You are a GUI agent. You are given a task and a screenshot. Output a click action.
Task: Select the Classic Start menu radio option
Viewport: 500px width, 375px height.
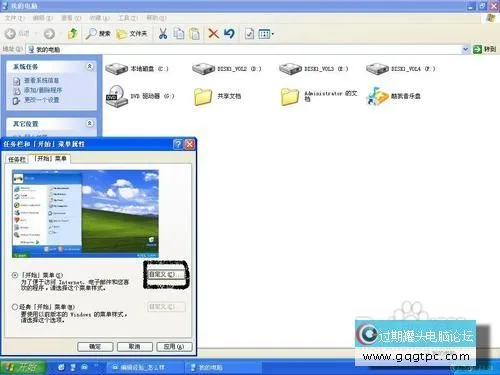point(15,307)
